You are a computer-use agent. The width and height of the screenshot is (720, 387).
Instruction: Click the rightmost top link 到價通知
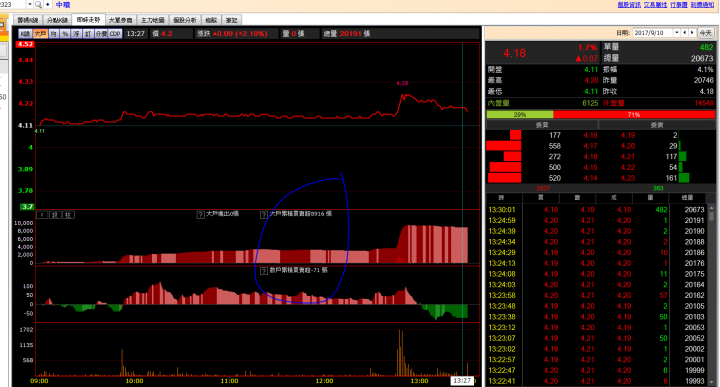pyautogui.click(x=703, y=5)
